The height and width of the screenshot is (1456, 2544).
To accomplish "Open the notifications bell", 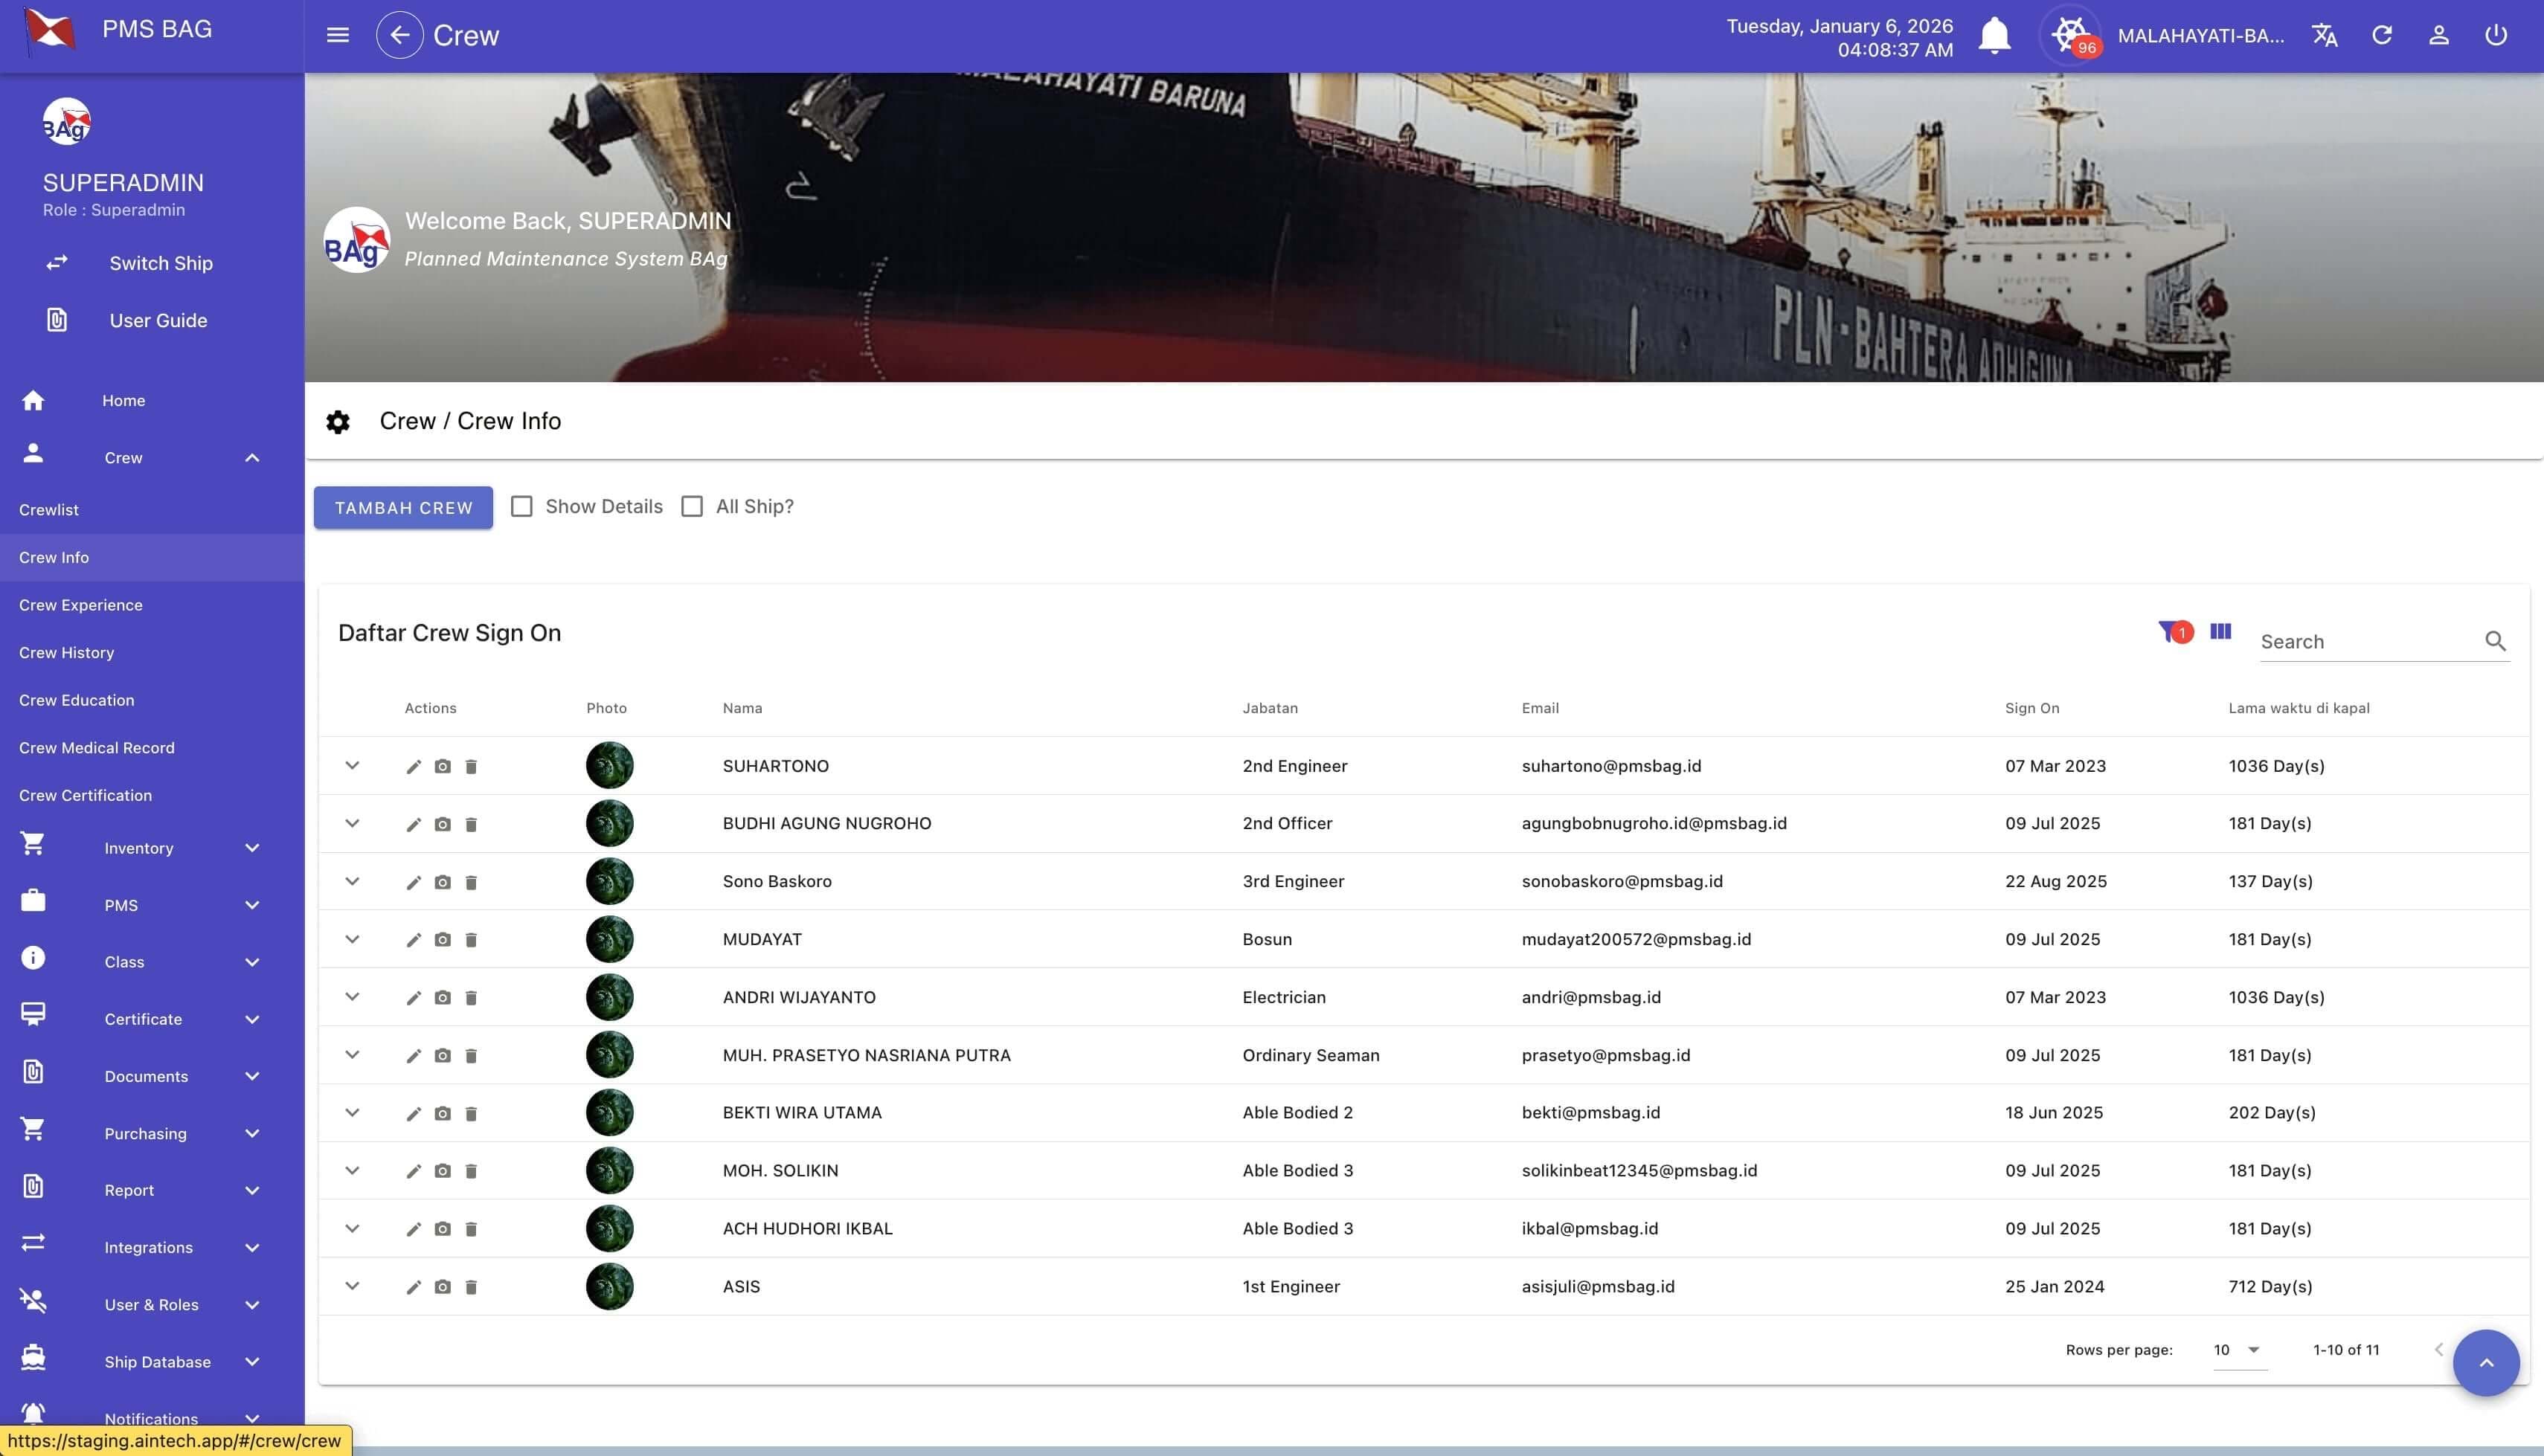I will (x=1994, y=35).
